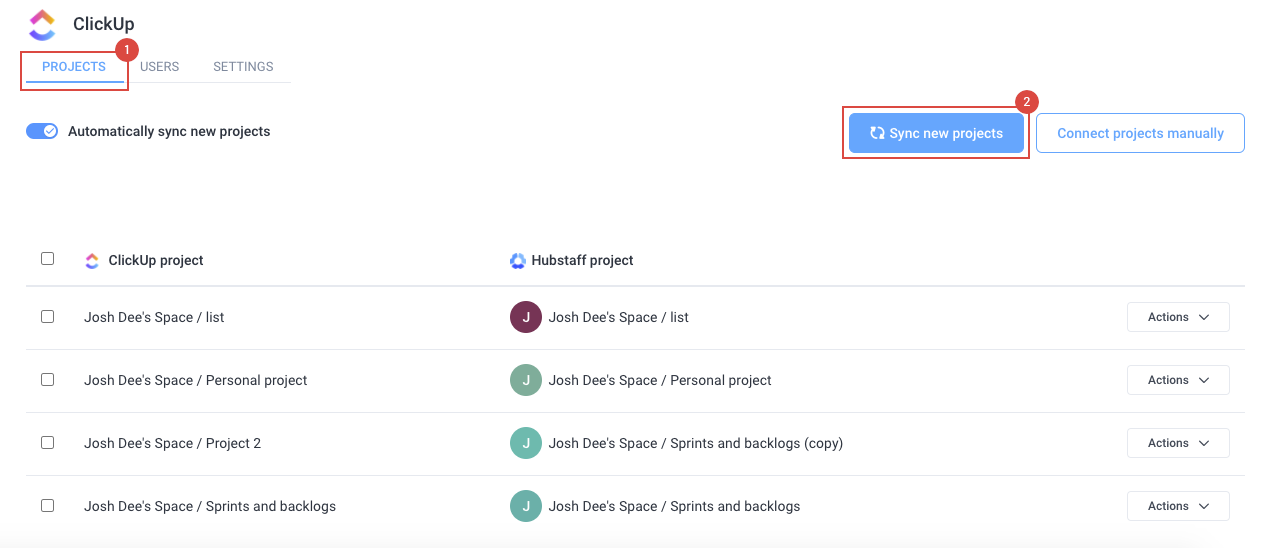Open Actions dropdown for Project 2 row
This screenshot has height=548, width=1267.
tap(1178, 443)
